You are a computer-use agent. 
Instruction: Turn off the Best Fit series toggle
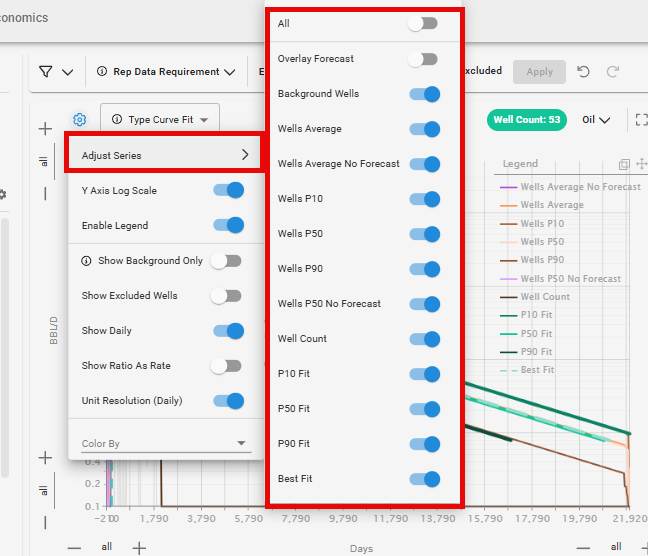424,479
